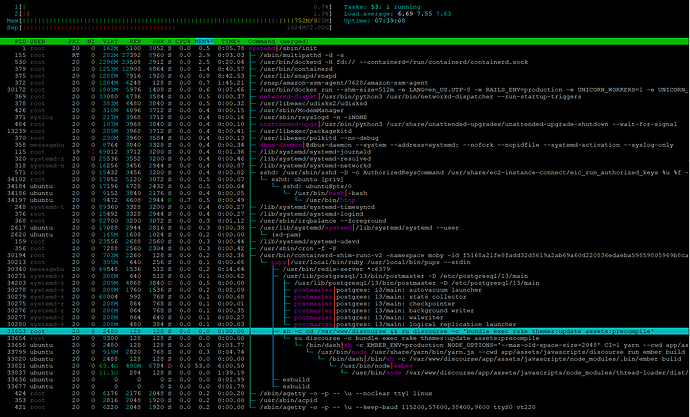Select the /usr/bin/containerd row with PID 379

(345, 69)
